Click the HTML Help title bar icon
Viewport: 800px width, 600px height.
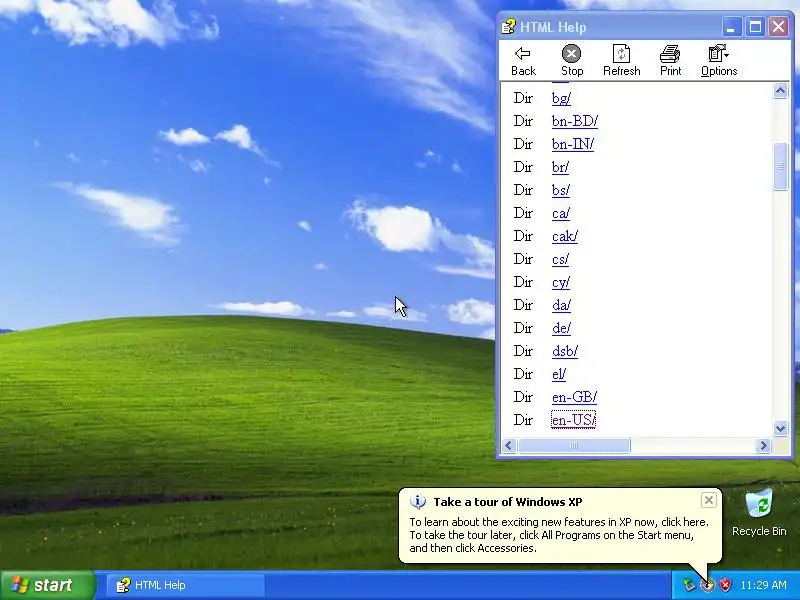coord(508,27)
